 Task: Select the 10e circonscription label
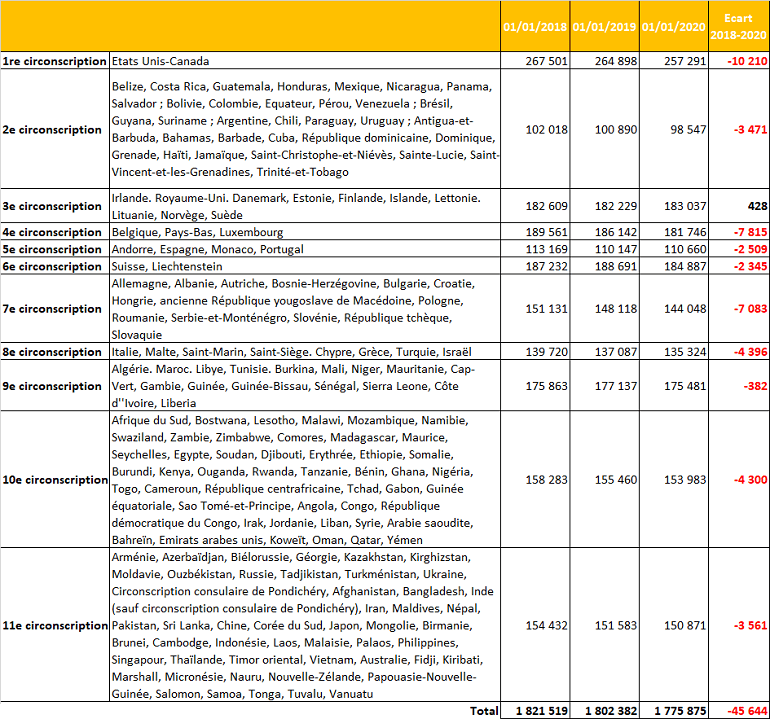point(55,480)
